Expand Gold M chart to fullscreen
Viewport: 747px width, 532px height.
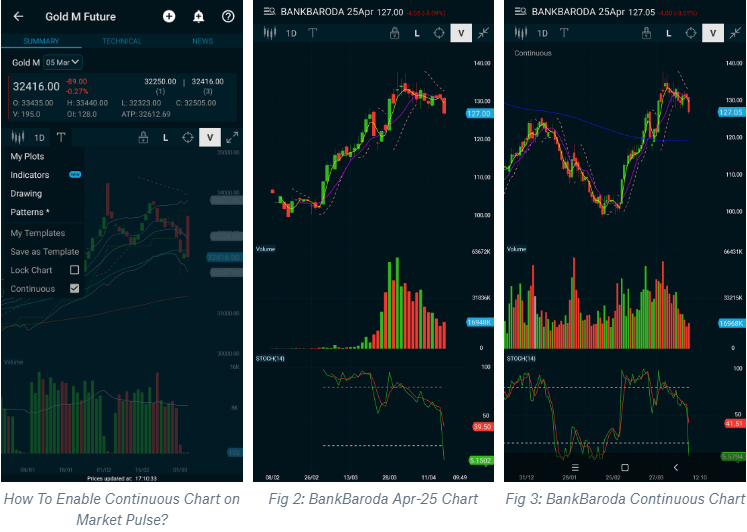coord(232,138)
